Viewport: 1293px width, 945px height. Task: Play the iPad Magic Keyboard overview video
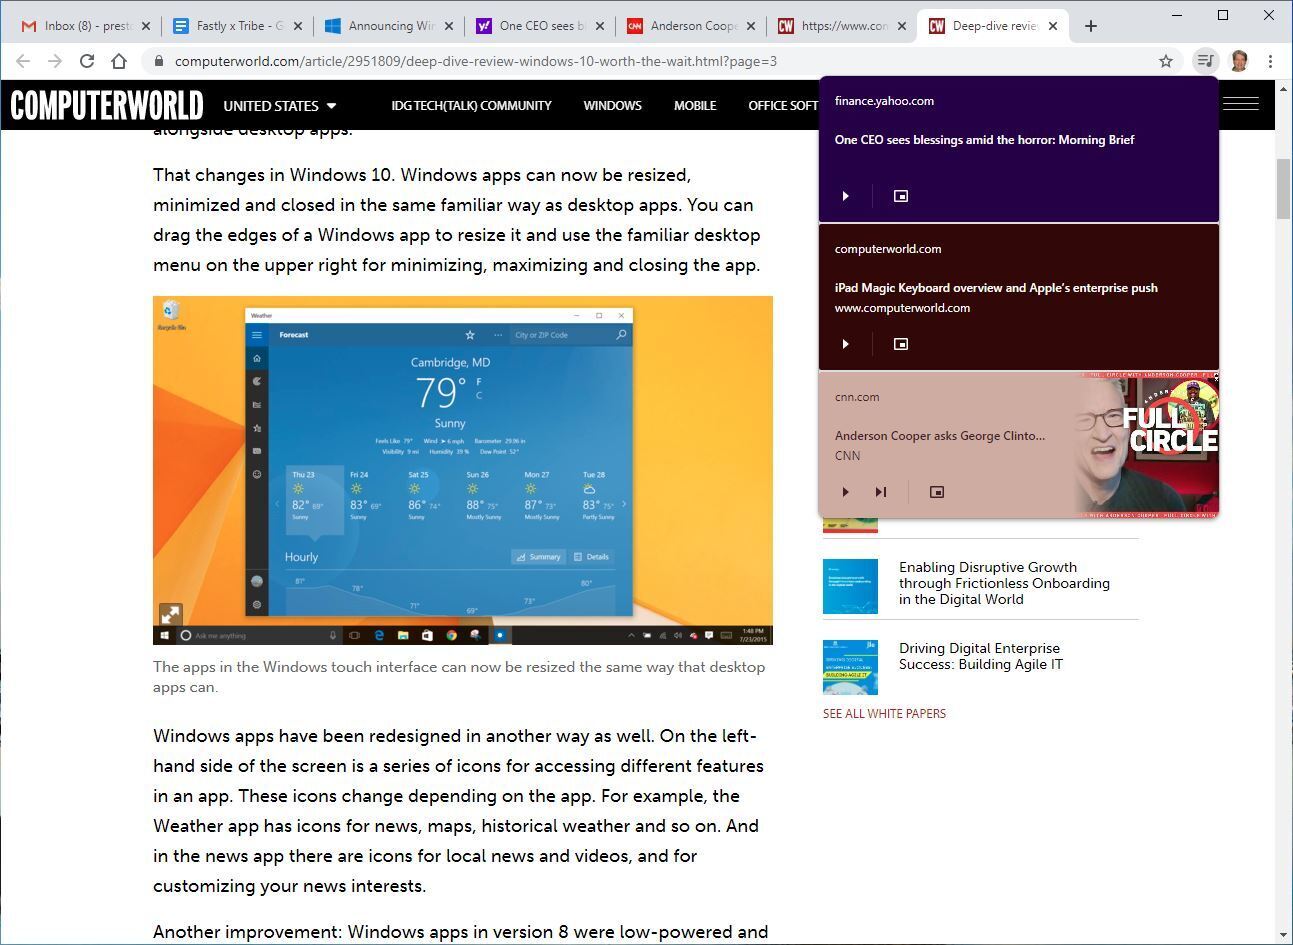coord(845,344)
